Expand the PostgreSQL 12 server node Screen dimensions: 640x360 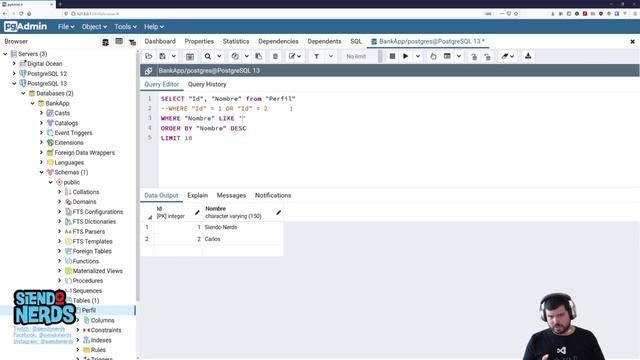tap(14, 73)
